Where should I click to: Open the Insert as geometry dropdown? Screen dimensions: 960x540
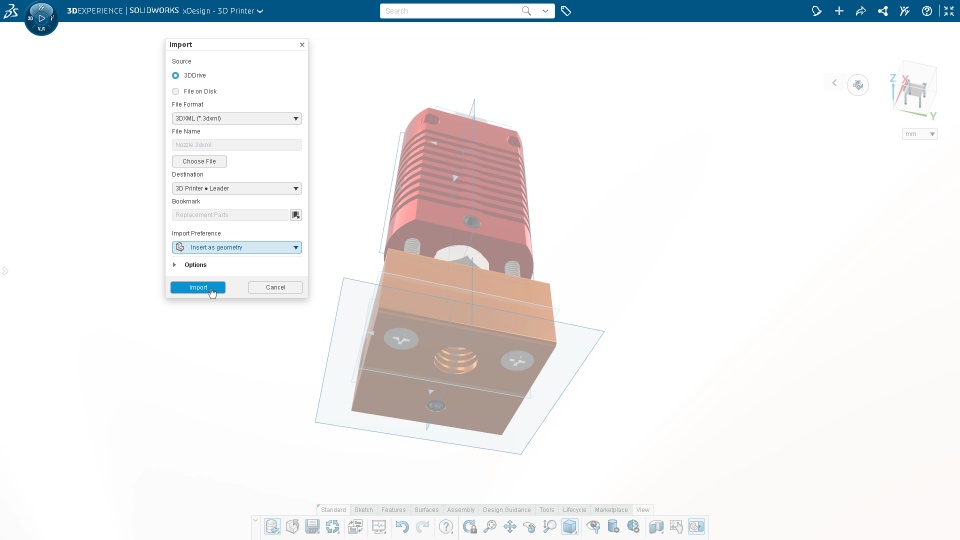(236, 247)
